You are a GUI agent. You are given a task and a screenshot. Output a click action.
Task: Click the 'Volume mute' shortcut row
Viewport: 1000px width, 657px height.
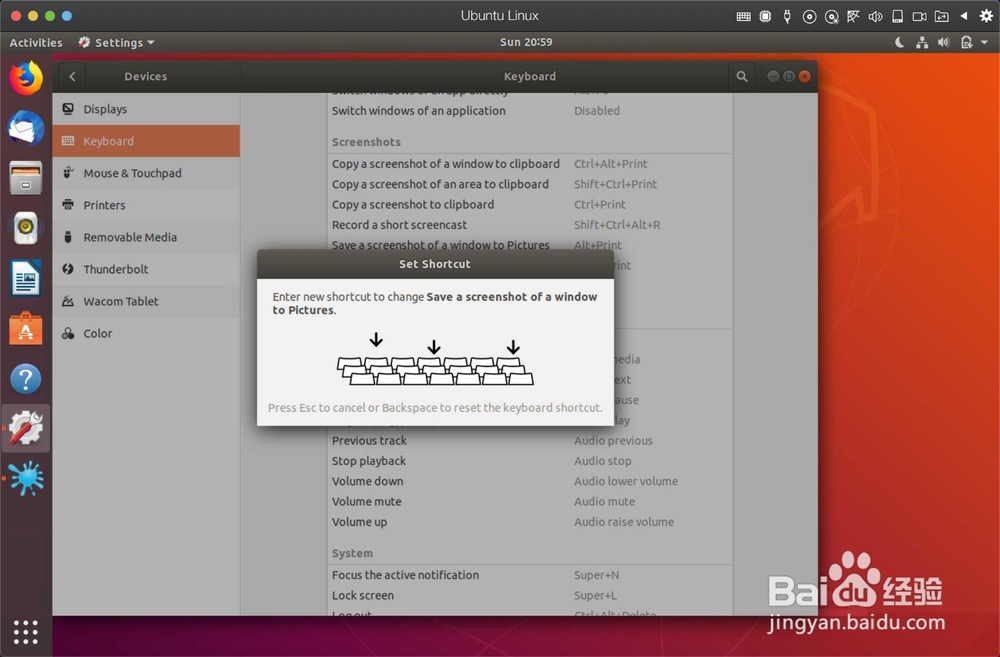click(x=530, y=502)
